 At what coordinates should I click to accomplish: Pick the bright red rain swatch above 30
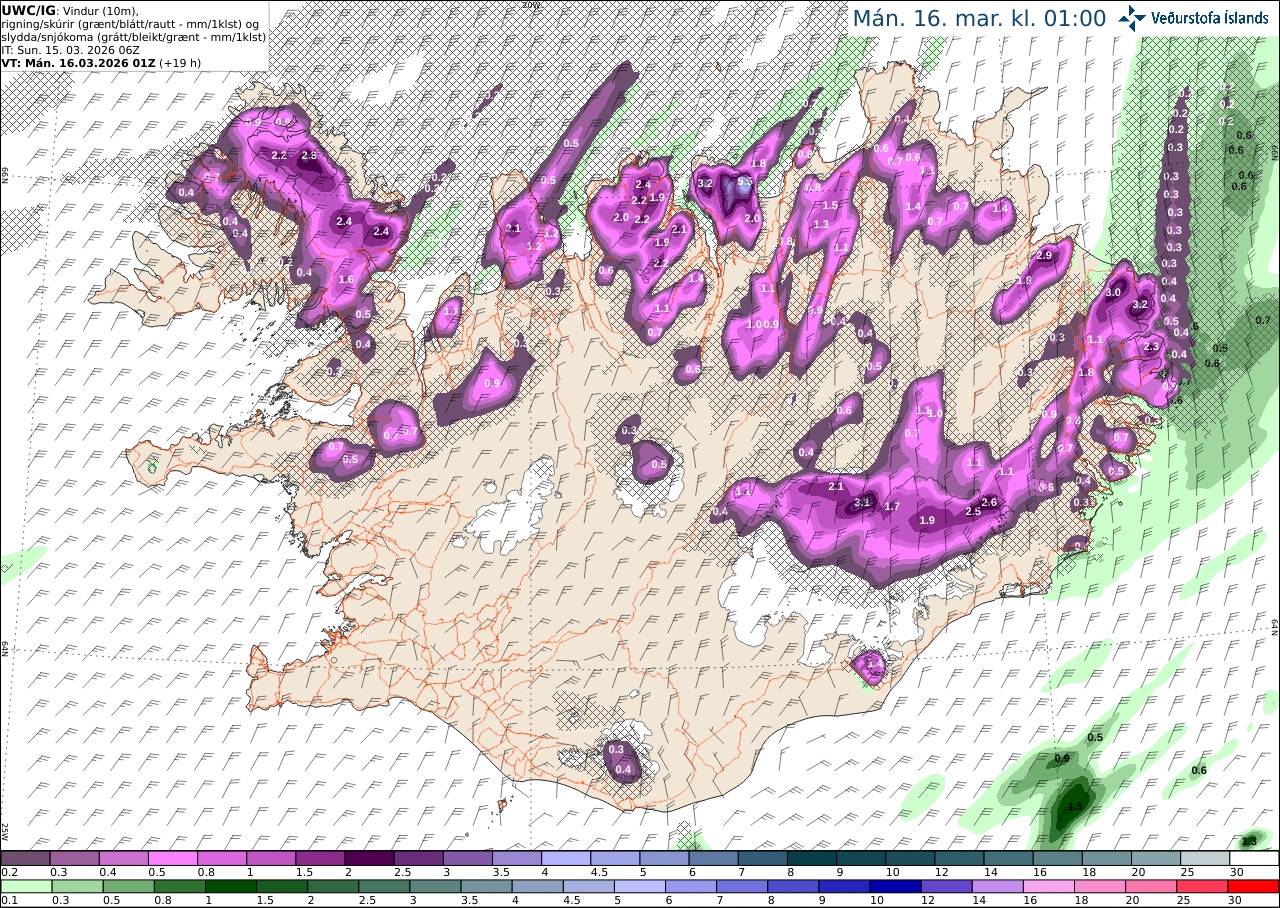point(1254,886)
